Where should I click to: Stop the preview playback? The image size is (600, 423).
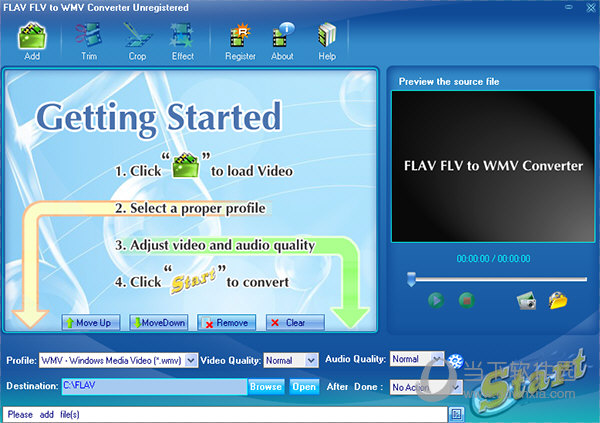tap(466, 301)
